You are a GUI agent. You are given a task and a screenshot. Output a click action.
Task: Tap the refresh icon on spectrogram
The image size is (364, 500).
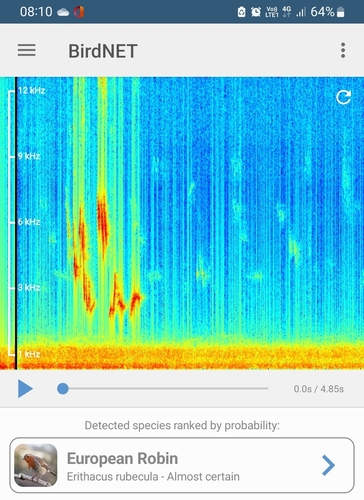(343, 97)
